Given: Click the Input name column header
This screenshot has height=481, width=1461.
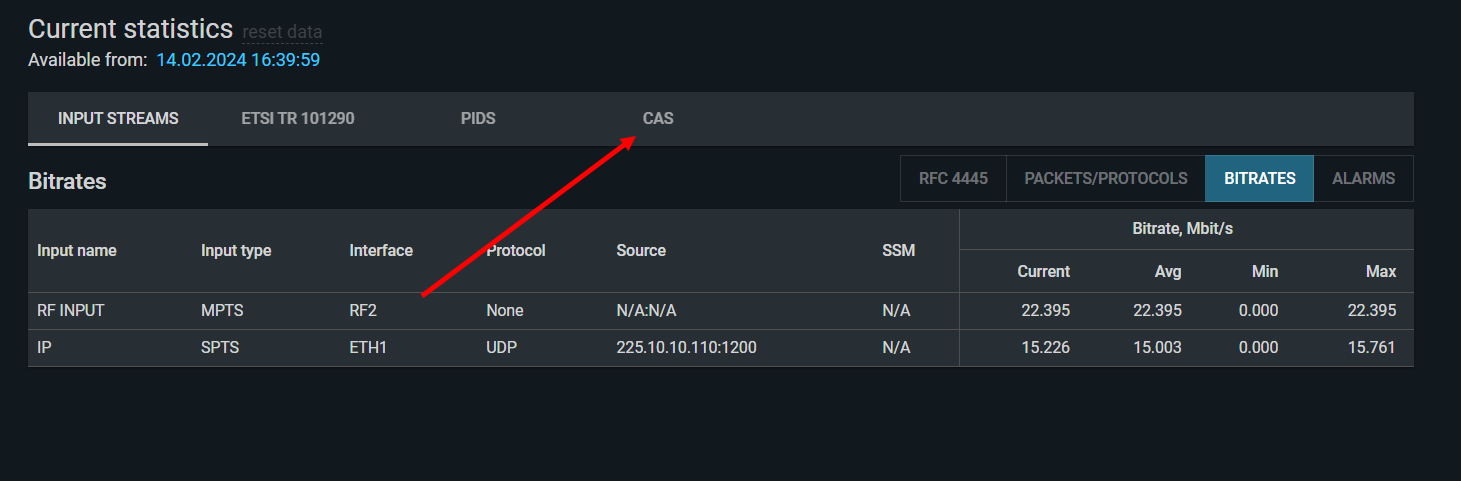Looking at the screenshot, I should (77, 251).
